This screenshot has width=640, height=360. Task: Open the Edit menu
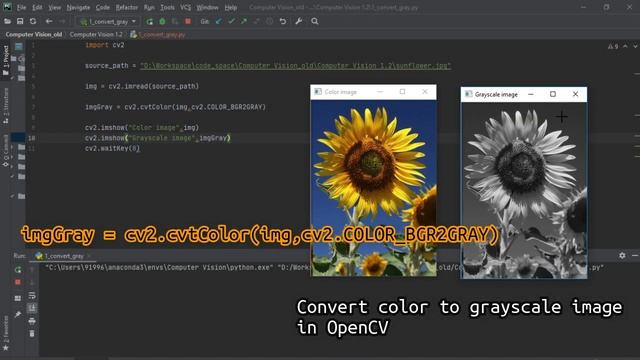coord(37,7)
